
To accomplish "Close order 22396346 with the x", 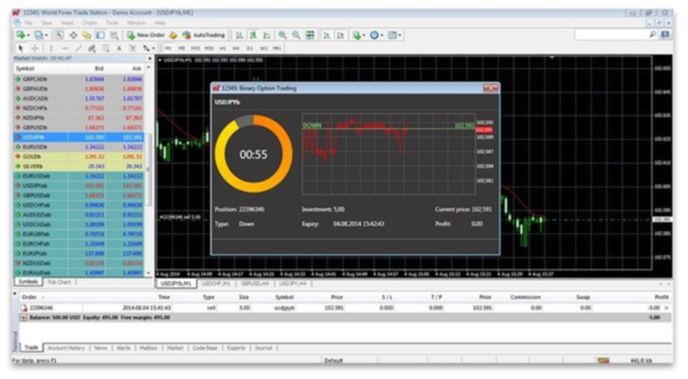I will tap(666, 308).
